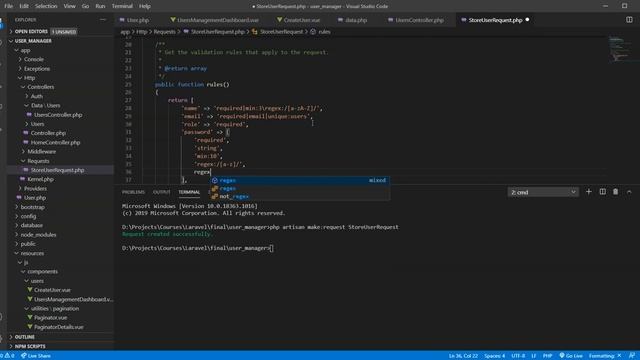Expand the Exceptions folder
The height and width of the screenshot is (360, 640).
60,69
